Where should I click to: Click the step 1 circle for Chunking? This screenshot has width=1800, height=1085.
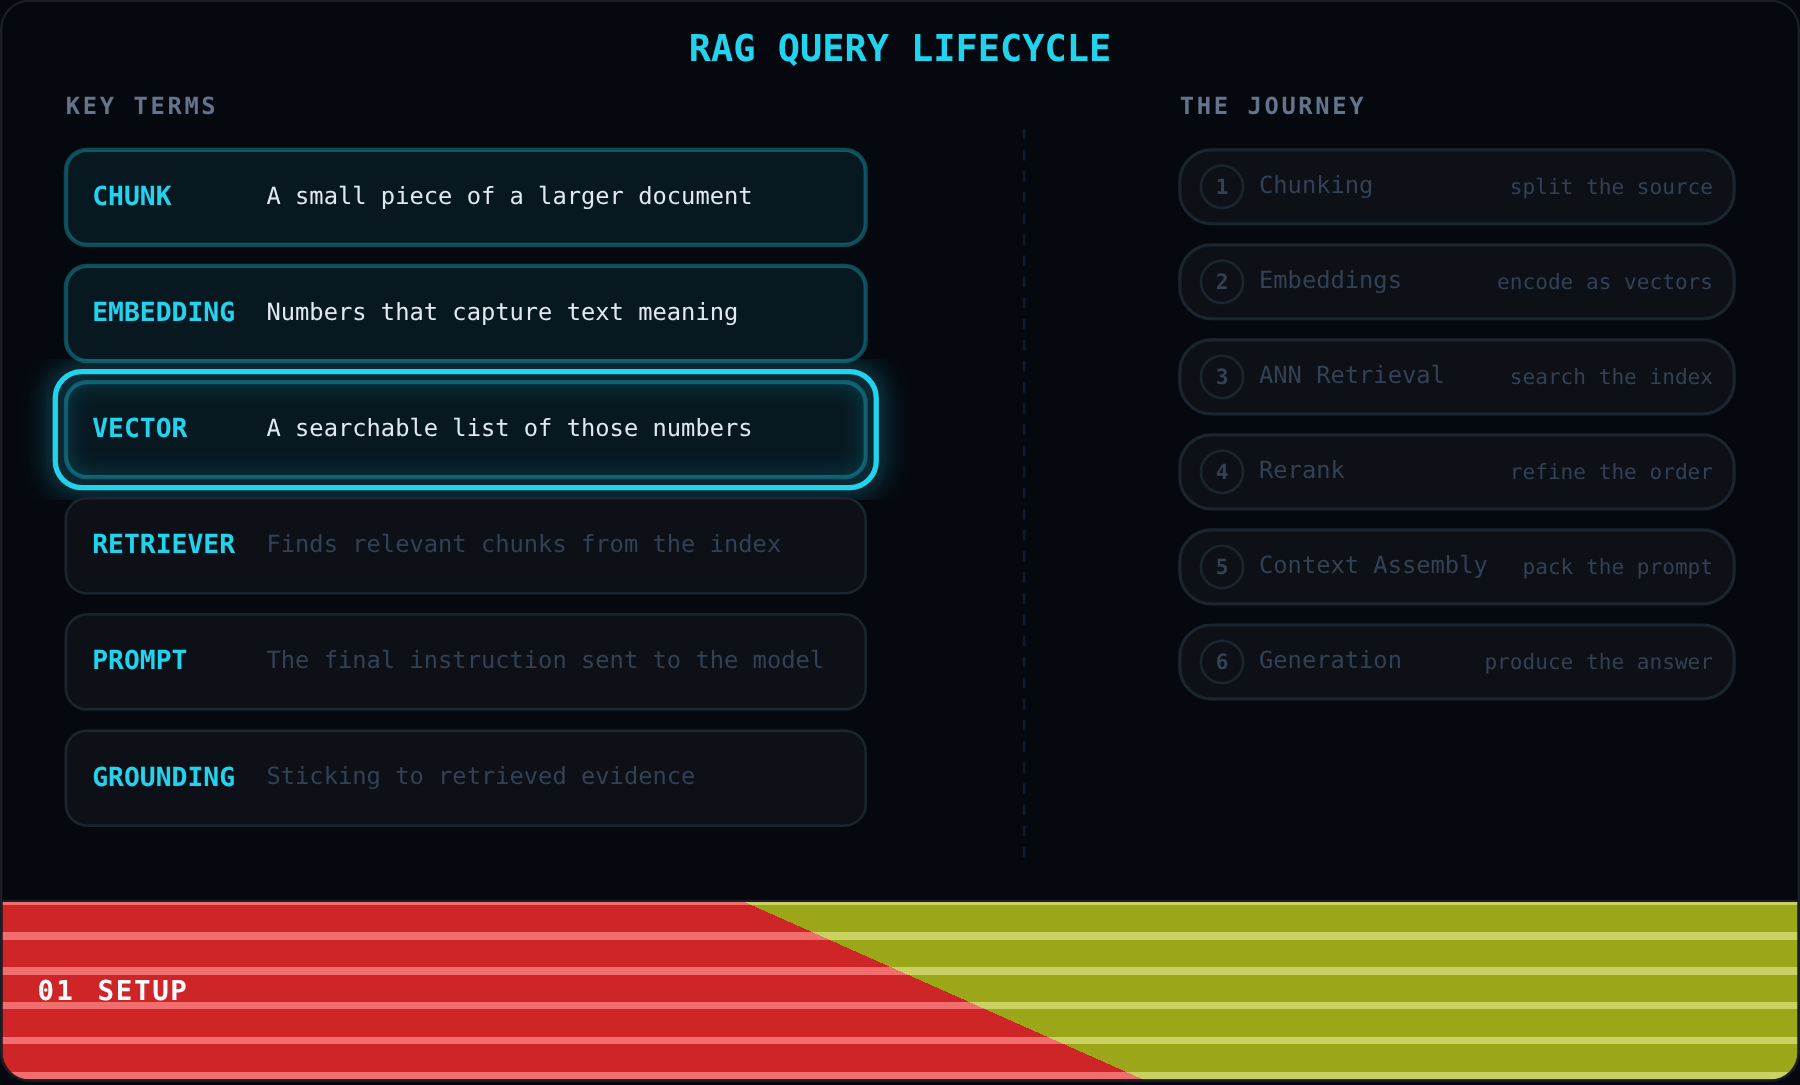pos(1222,187)
